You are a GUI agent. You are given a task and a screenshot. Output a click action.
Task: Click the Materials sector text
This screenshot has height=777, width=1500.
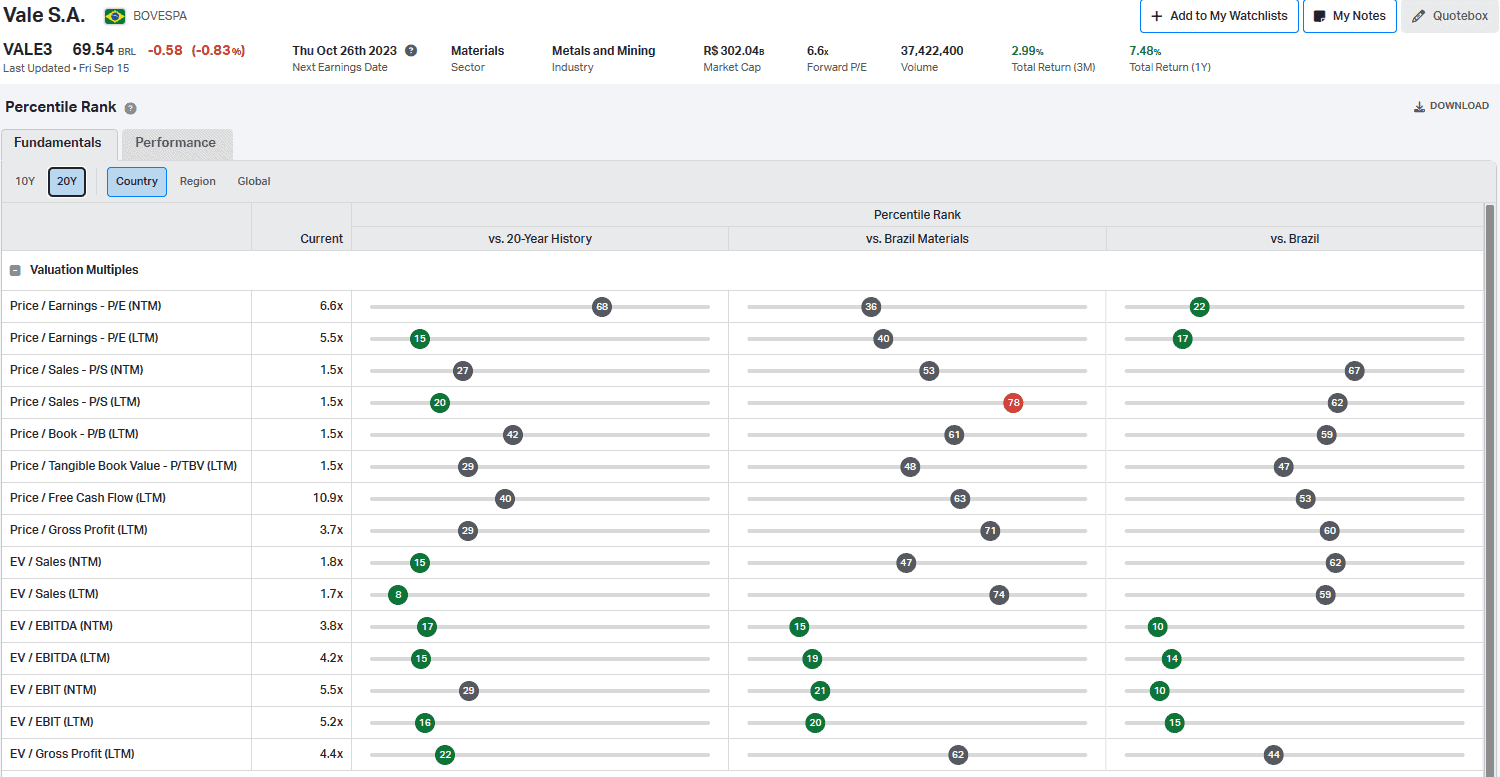[x=478, y=51]
